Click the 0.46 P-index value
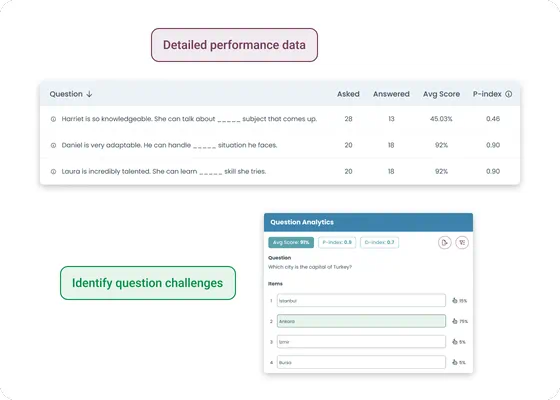Screen dimensions: 560x400 coord(493,119)
